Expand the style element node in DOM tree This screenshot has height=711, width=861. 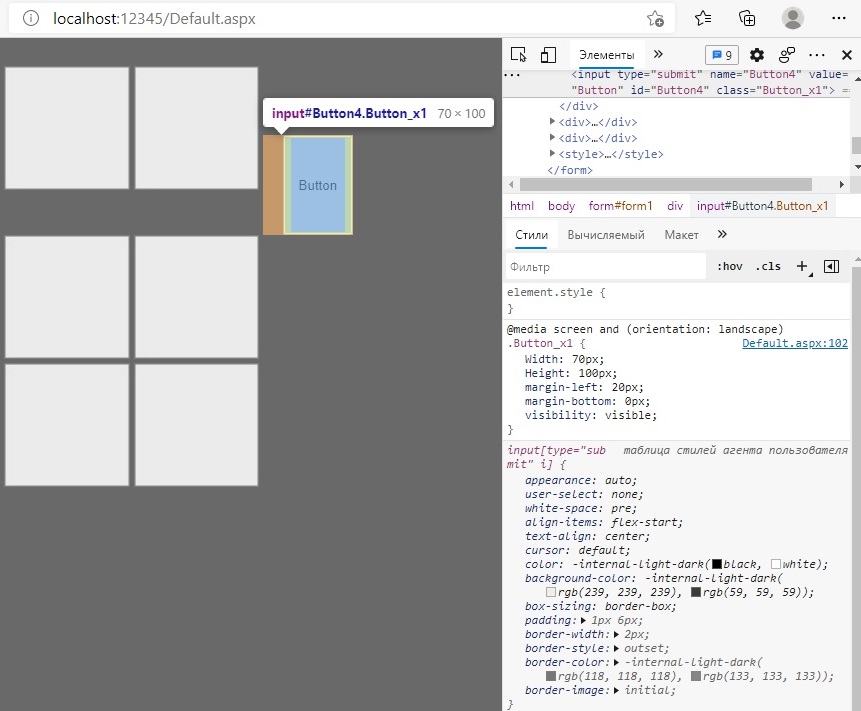(553, 154)
